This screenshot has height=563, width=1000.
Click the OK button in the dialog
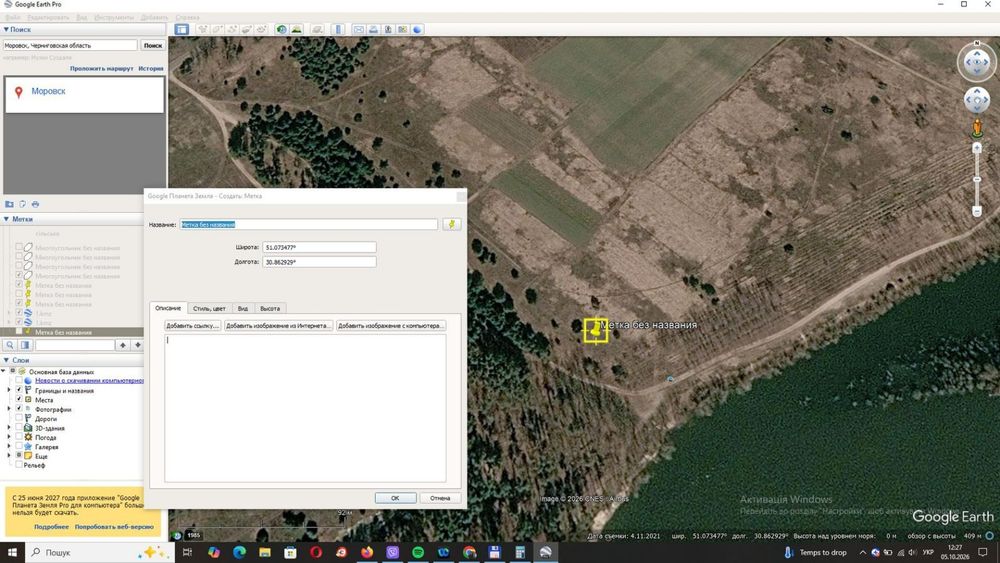tap(395, 498)
